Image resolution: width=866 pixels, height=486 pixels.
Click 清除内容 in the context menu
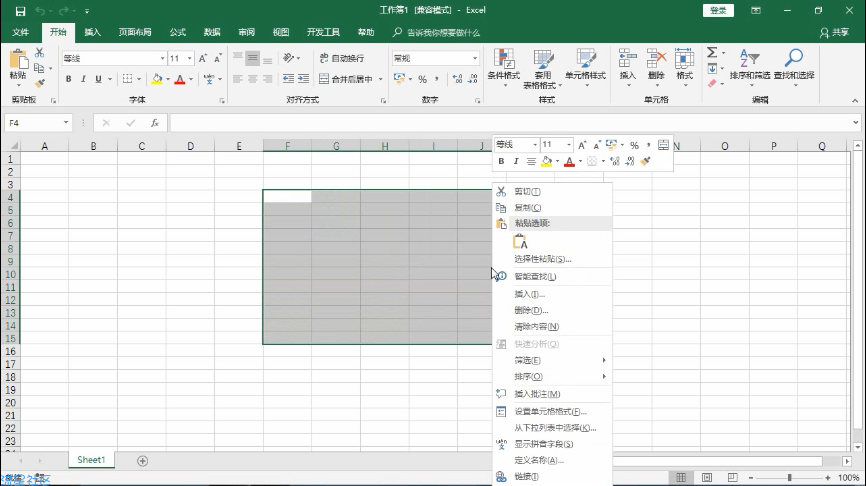click(536, 327)
